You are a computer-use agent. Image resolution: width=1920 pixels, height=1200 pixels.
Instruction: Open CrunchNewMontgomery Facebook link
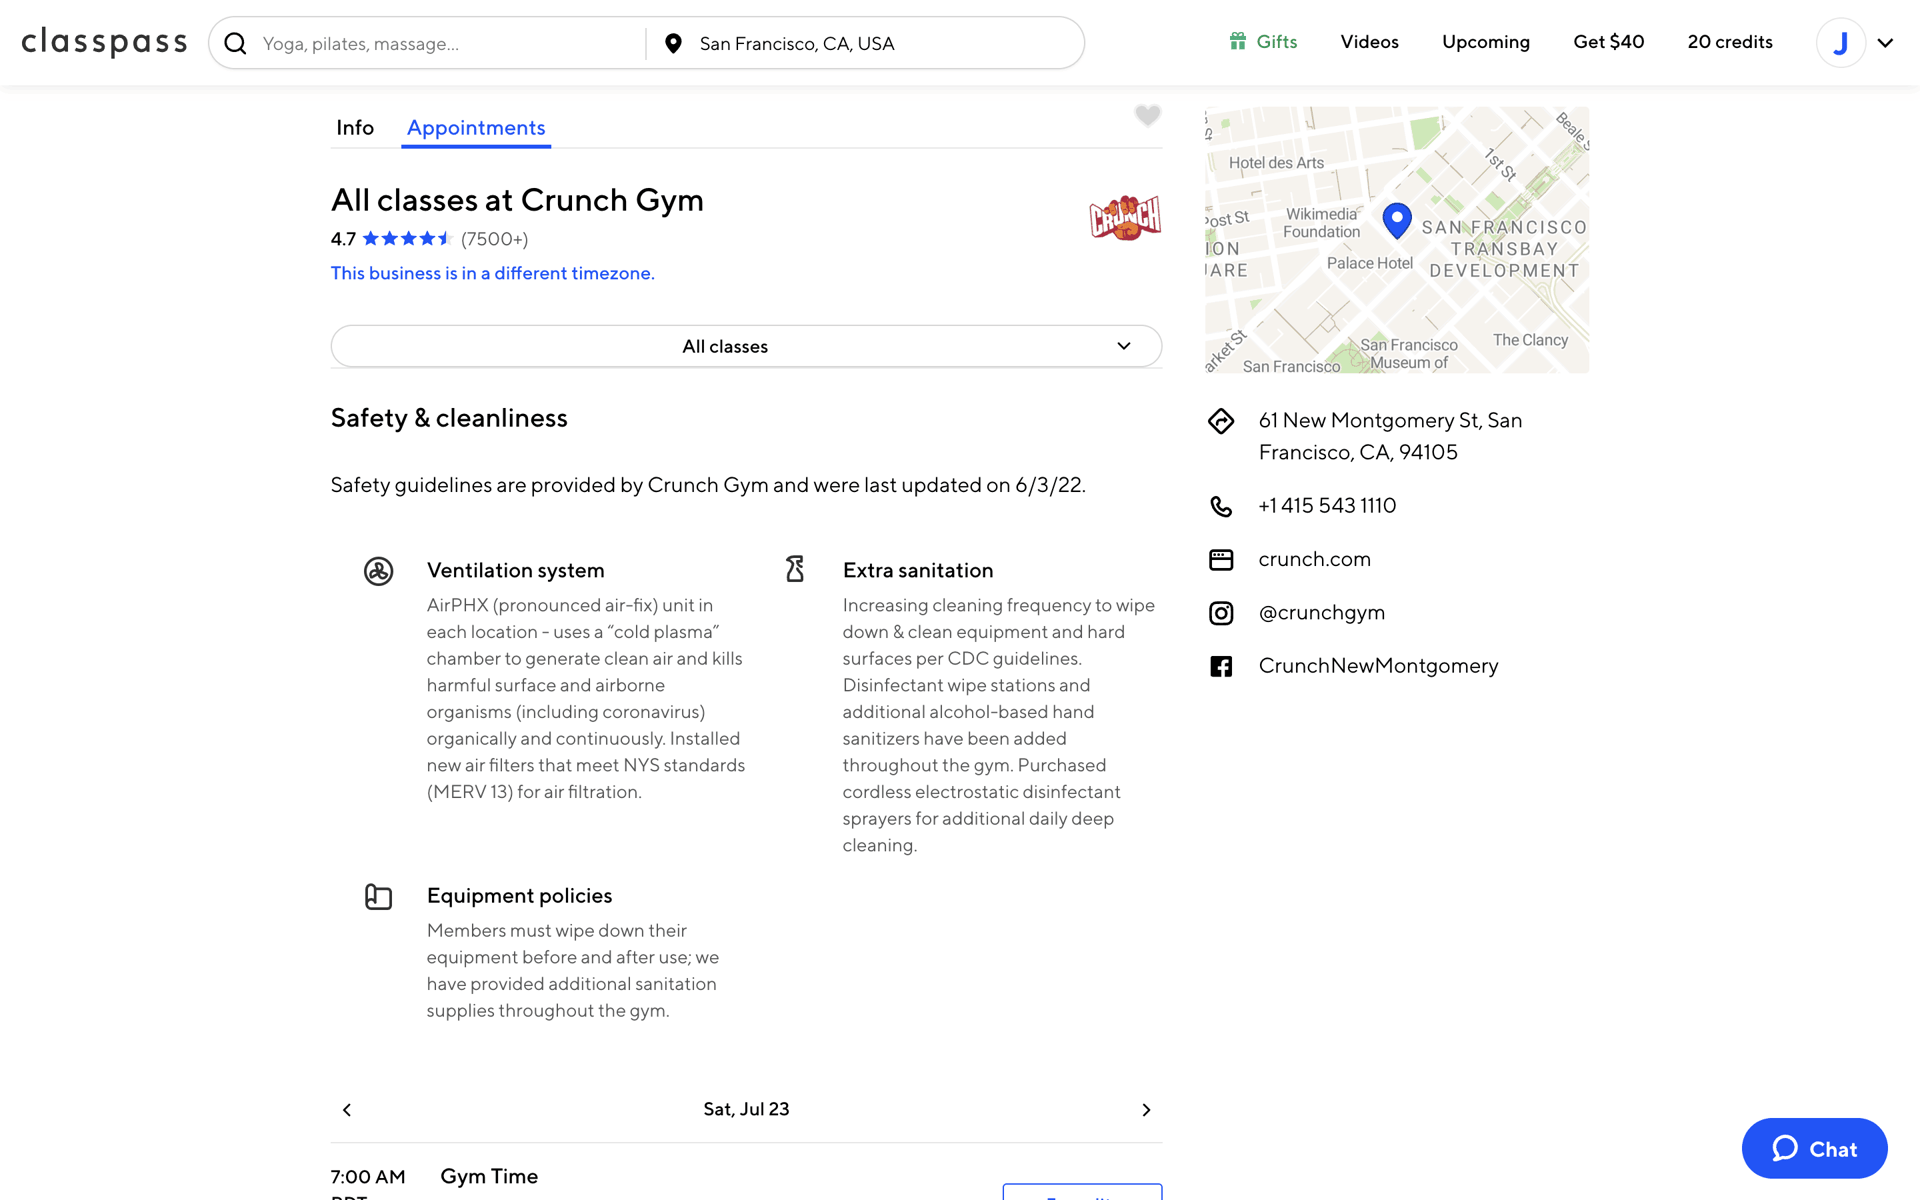[x=1378, y=666]
